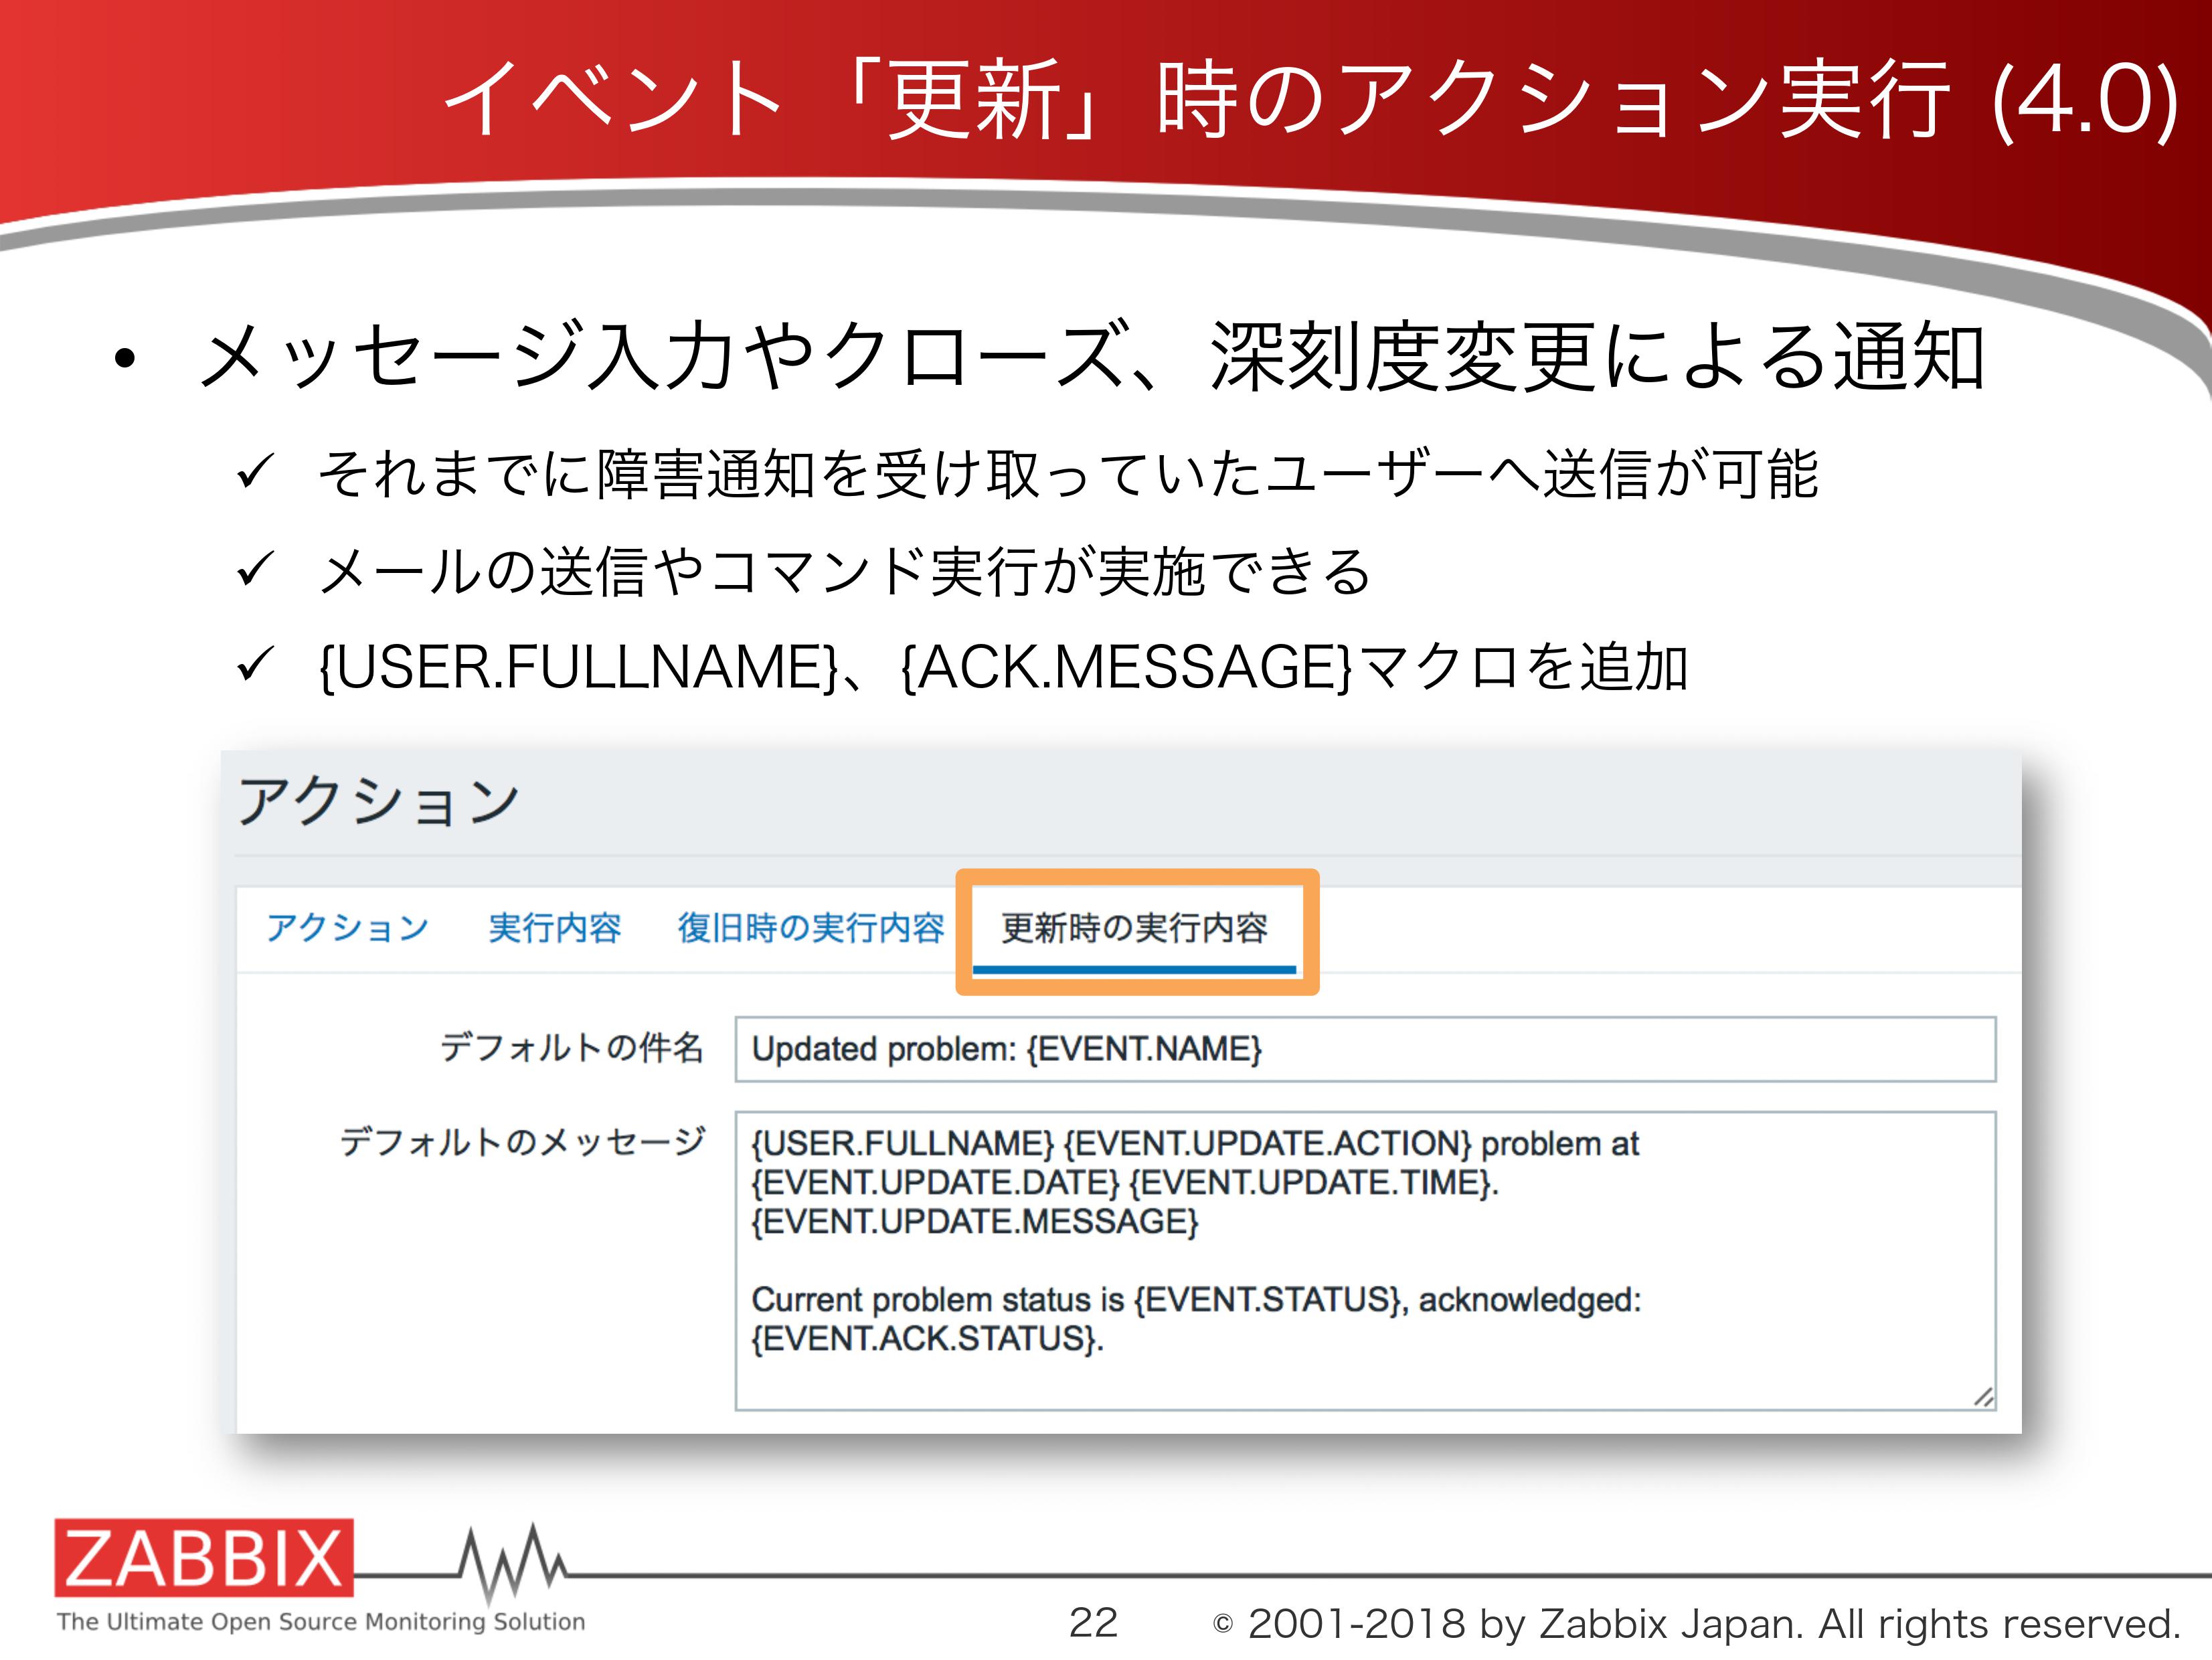Click the {EVENT.UPDATE.MESSAGE} line in the message
This screenshot has height=1660, width=2212.
(x=975, y=1221)
